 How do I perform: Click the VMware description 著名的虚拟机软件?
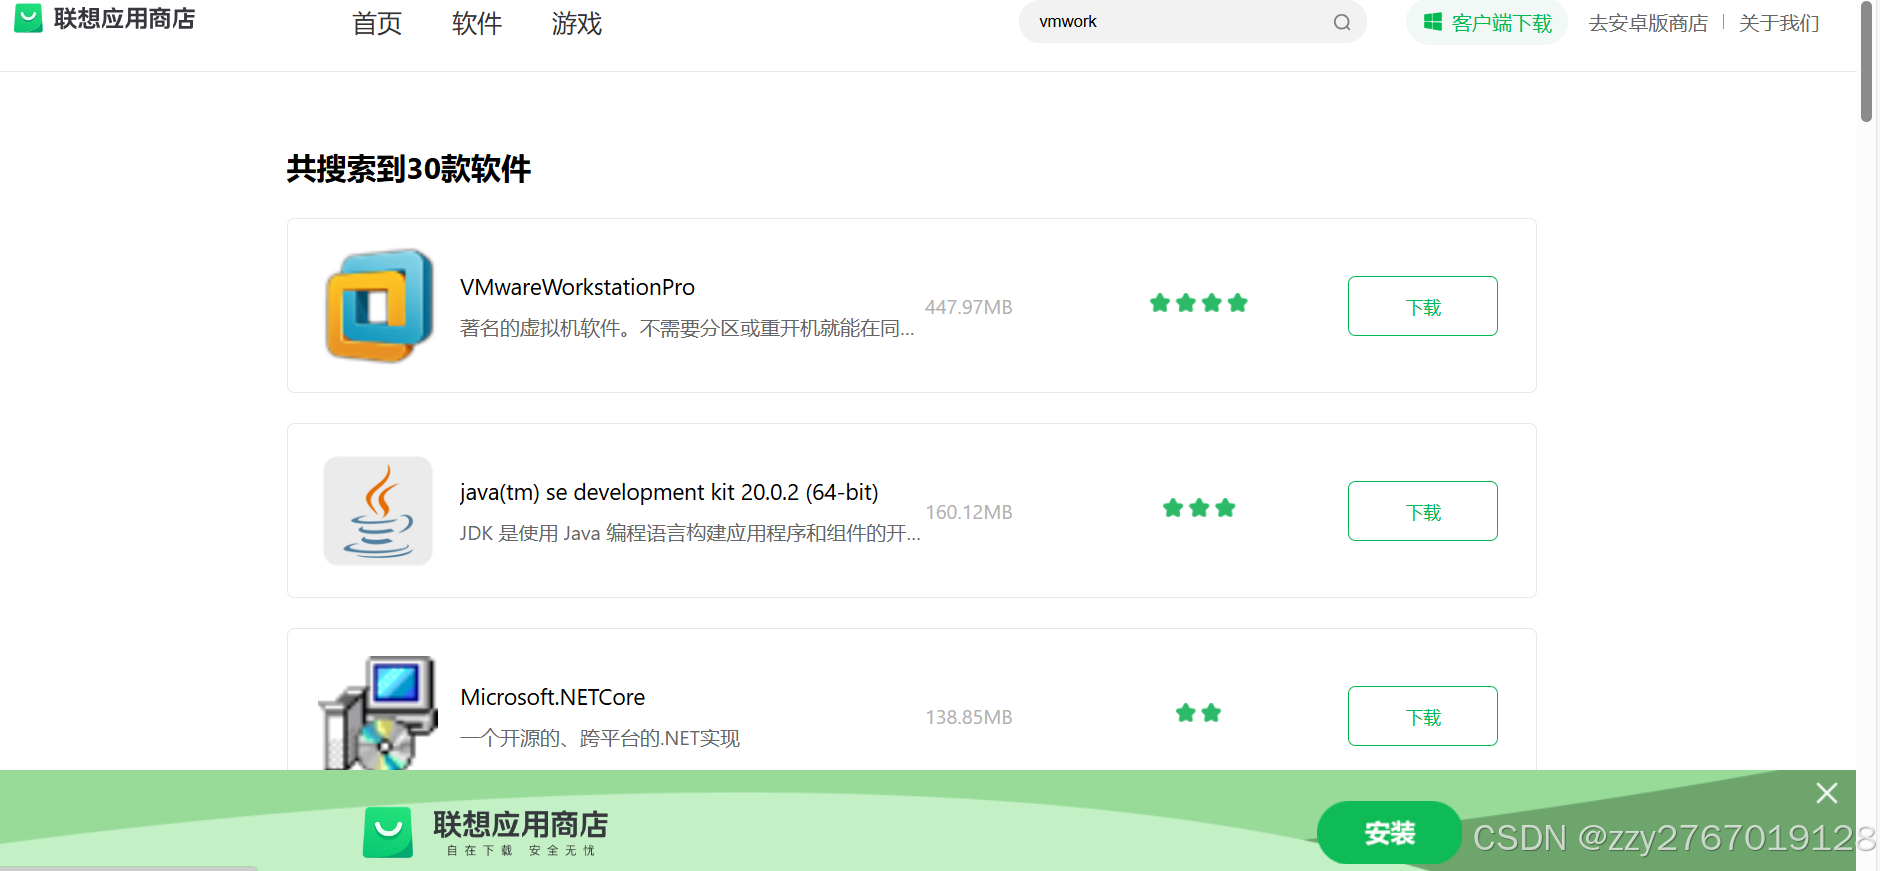[687, 328]
